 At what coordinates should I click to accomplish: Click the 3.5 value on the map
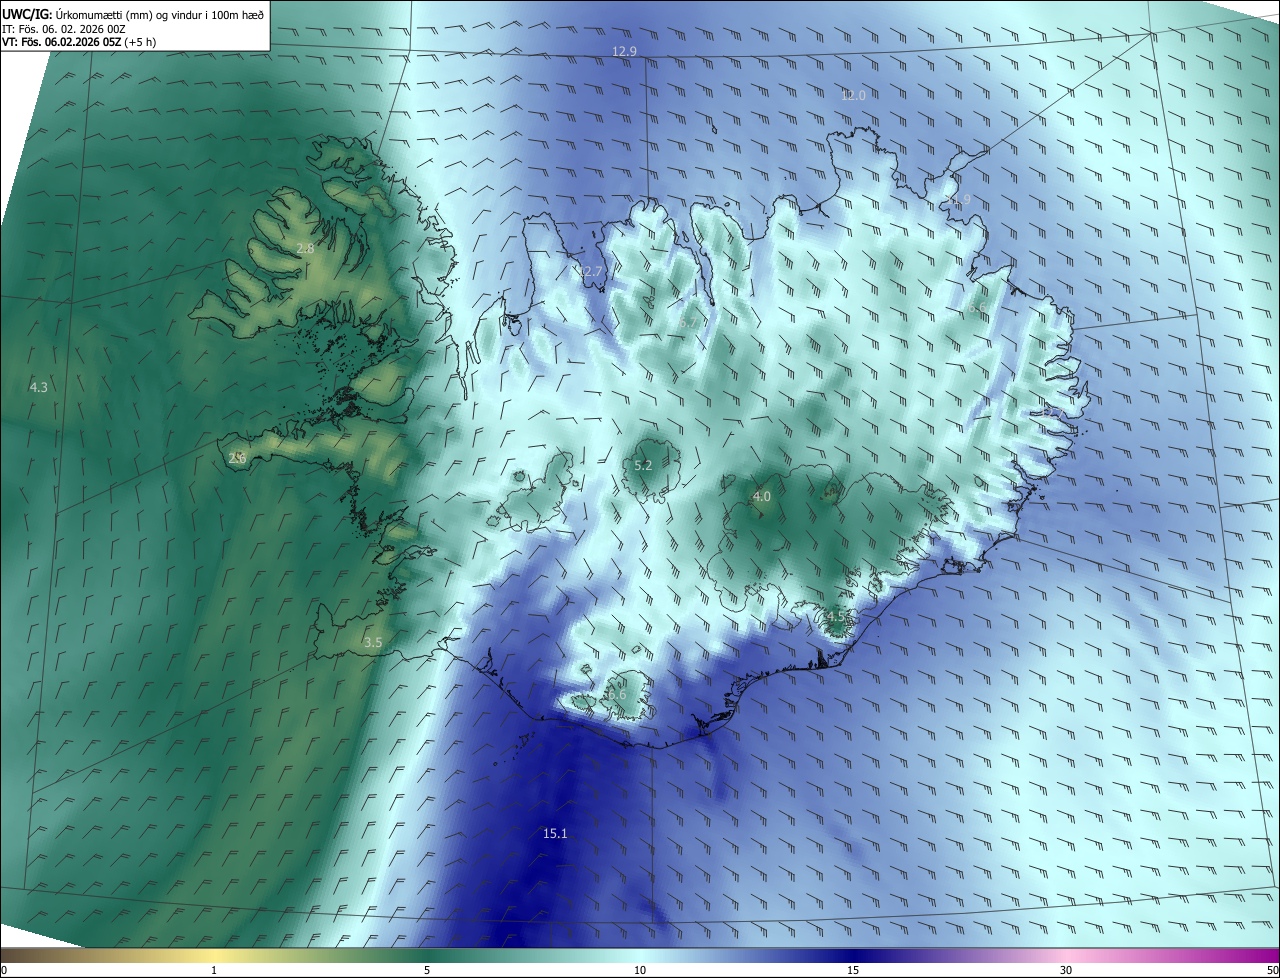(372, 642)
